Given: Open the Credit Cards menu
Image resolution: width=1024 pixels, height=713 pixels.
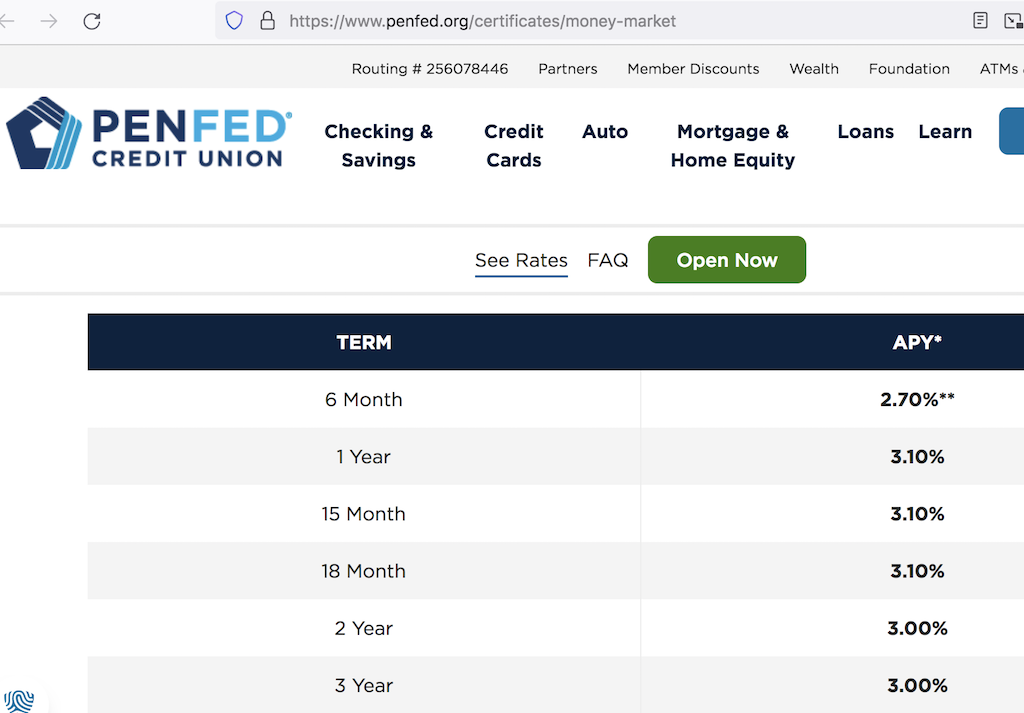Looking at the screenshot, I should (x=513, y=145).
